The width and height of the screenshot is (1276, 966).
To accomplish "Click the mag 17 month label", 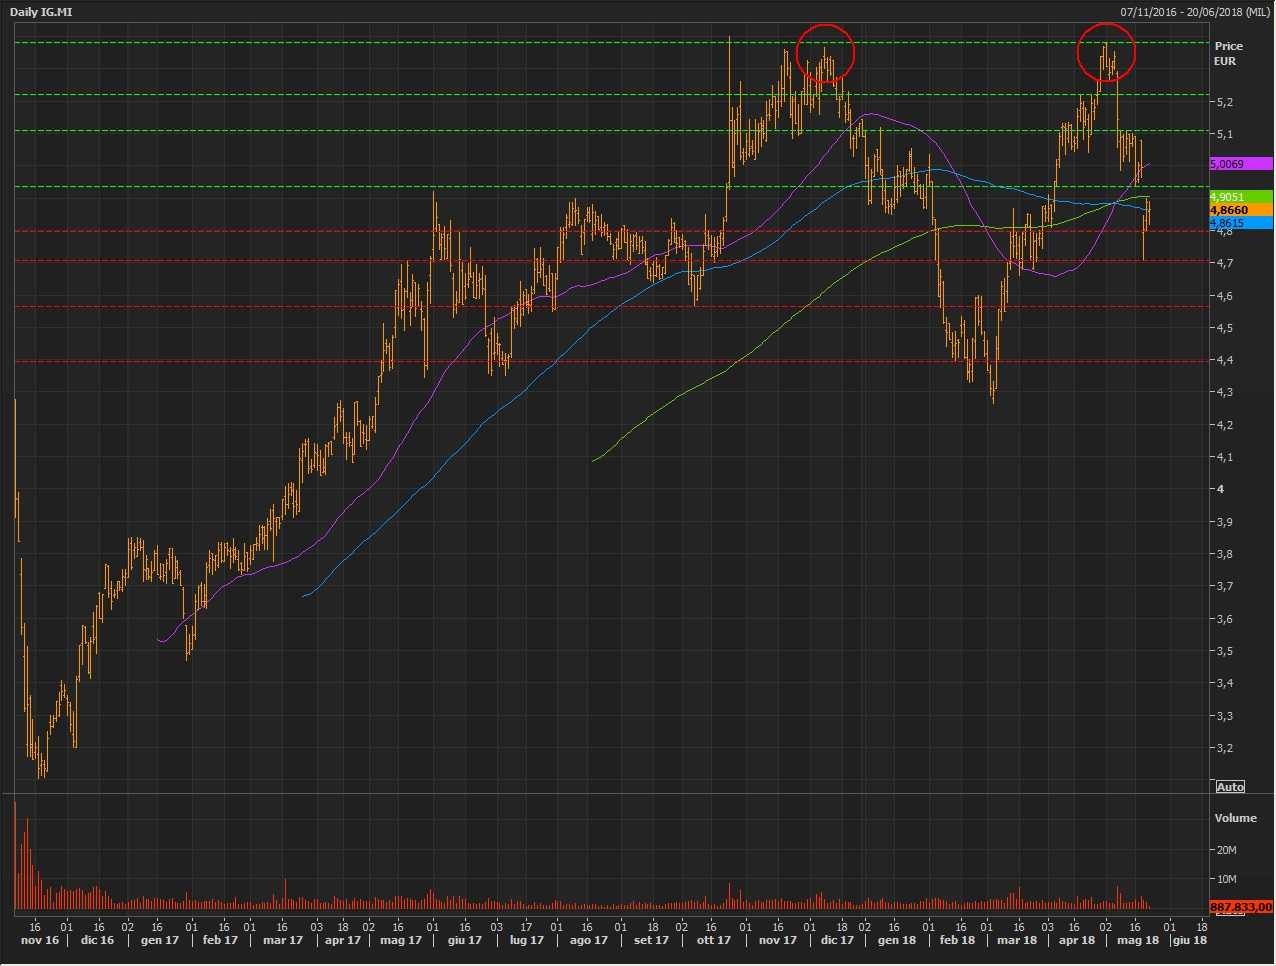I will click(401, 940).
